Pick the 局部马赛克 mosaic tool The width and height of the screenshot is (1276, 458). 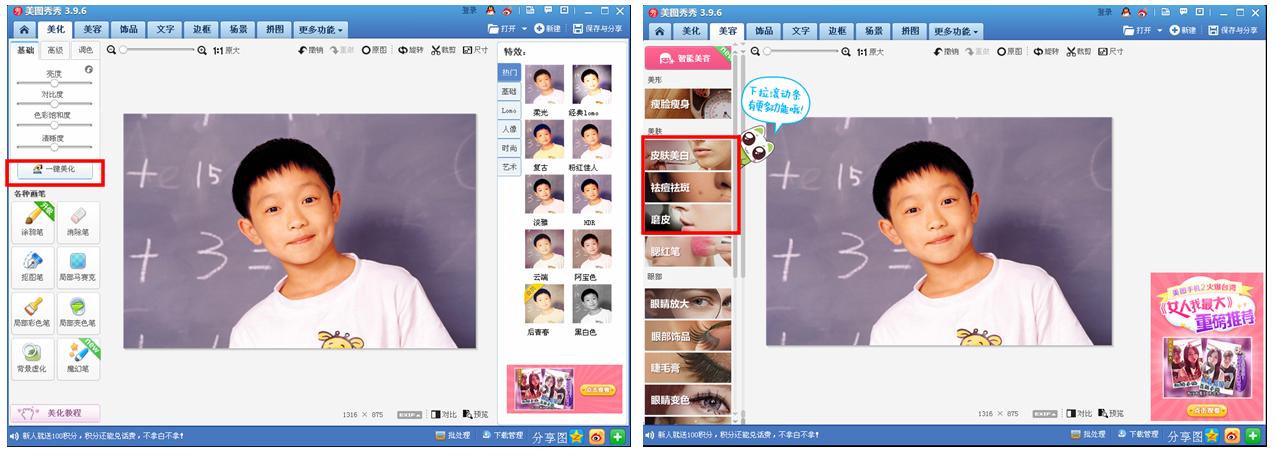point(77,266)
